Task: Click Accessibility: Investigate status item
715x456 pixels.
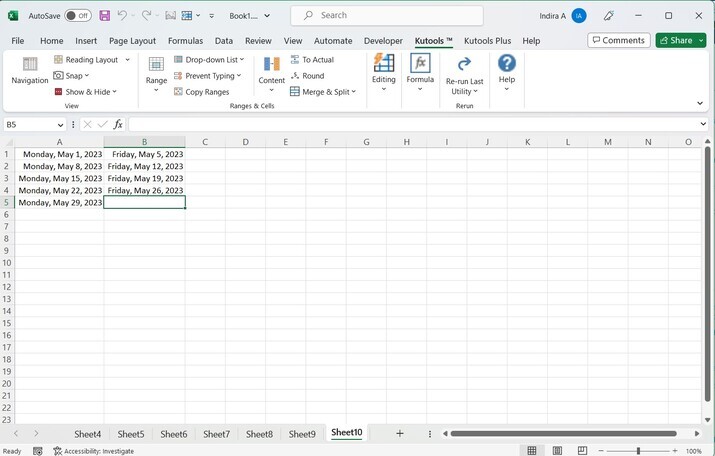Action: (94, 451)
